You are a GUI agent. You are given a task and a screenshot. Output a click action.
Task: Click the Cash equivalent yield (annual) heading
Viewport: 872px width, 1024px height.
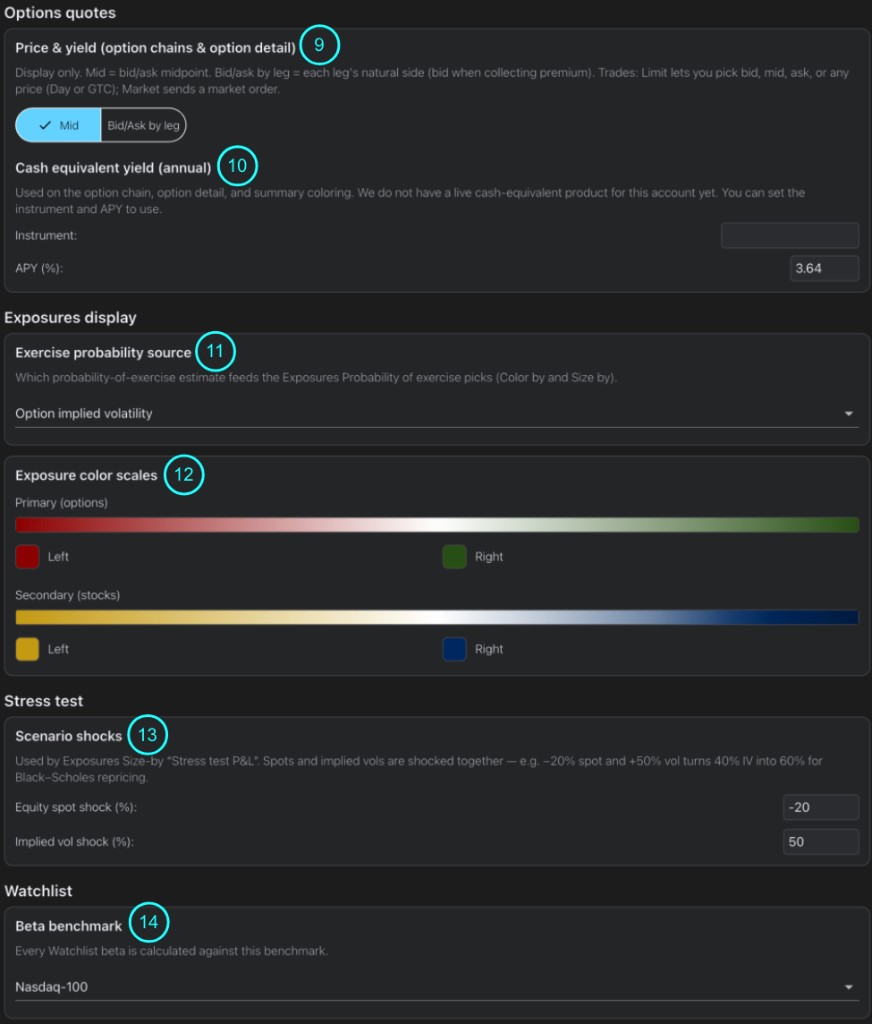[x=113, y=168]
